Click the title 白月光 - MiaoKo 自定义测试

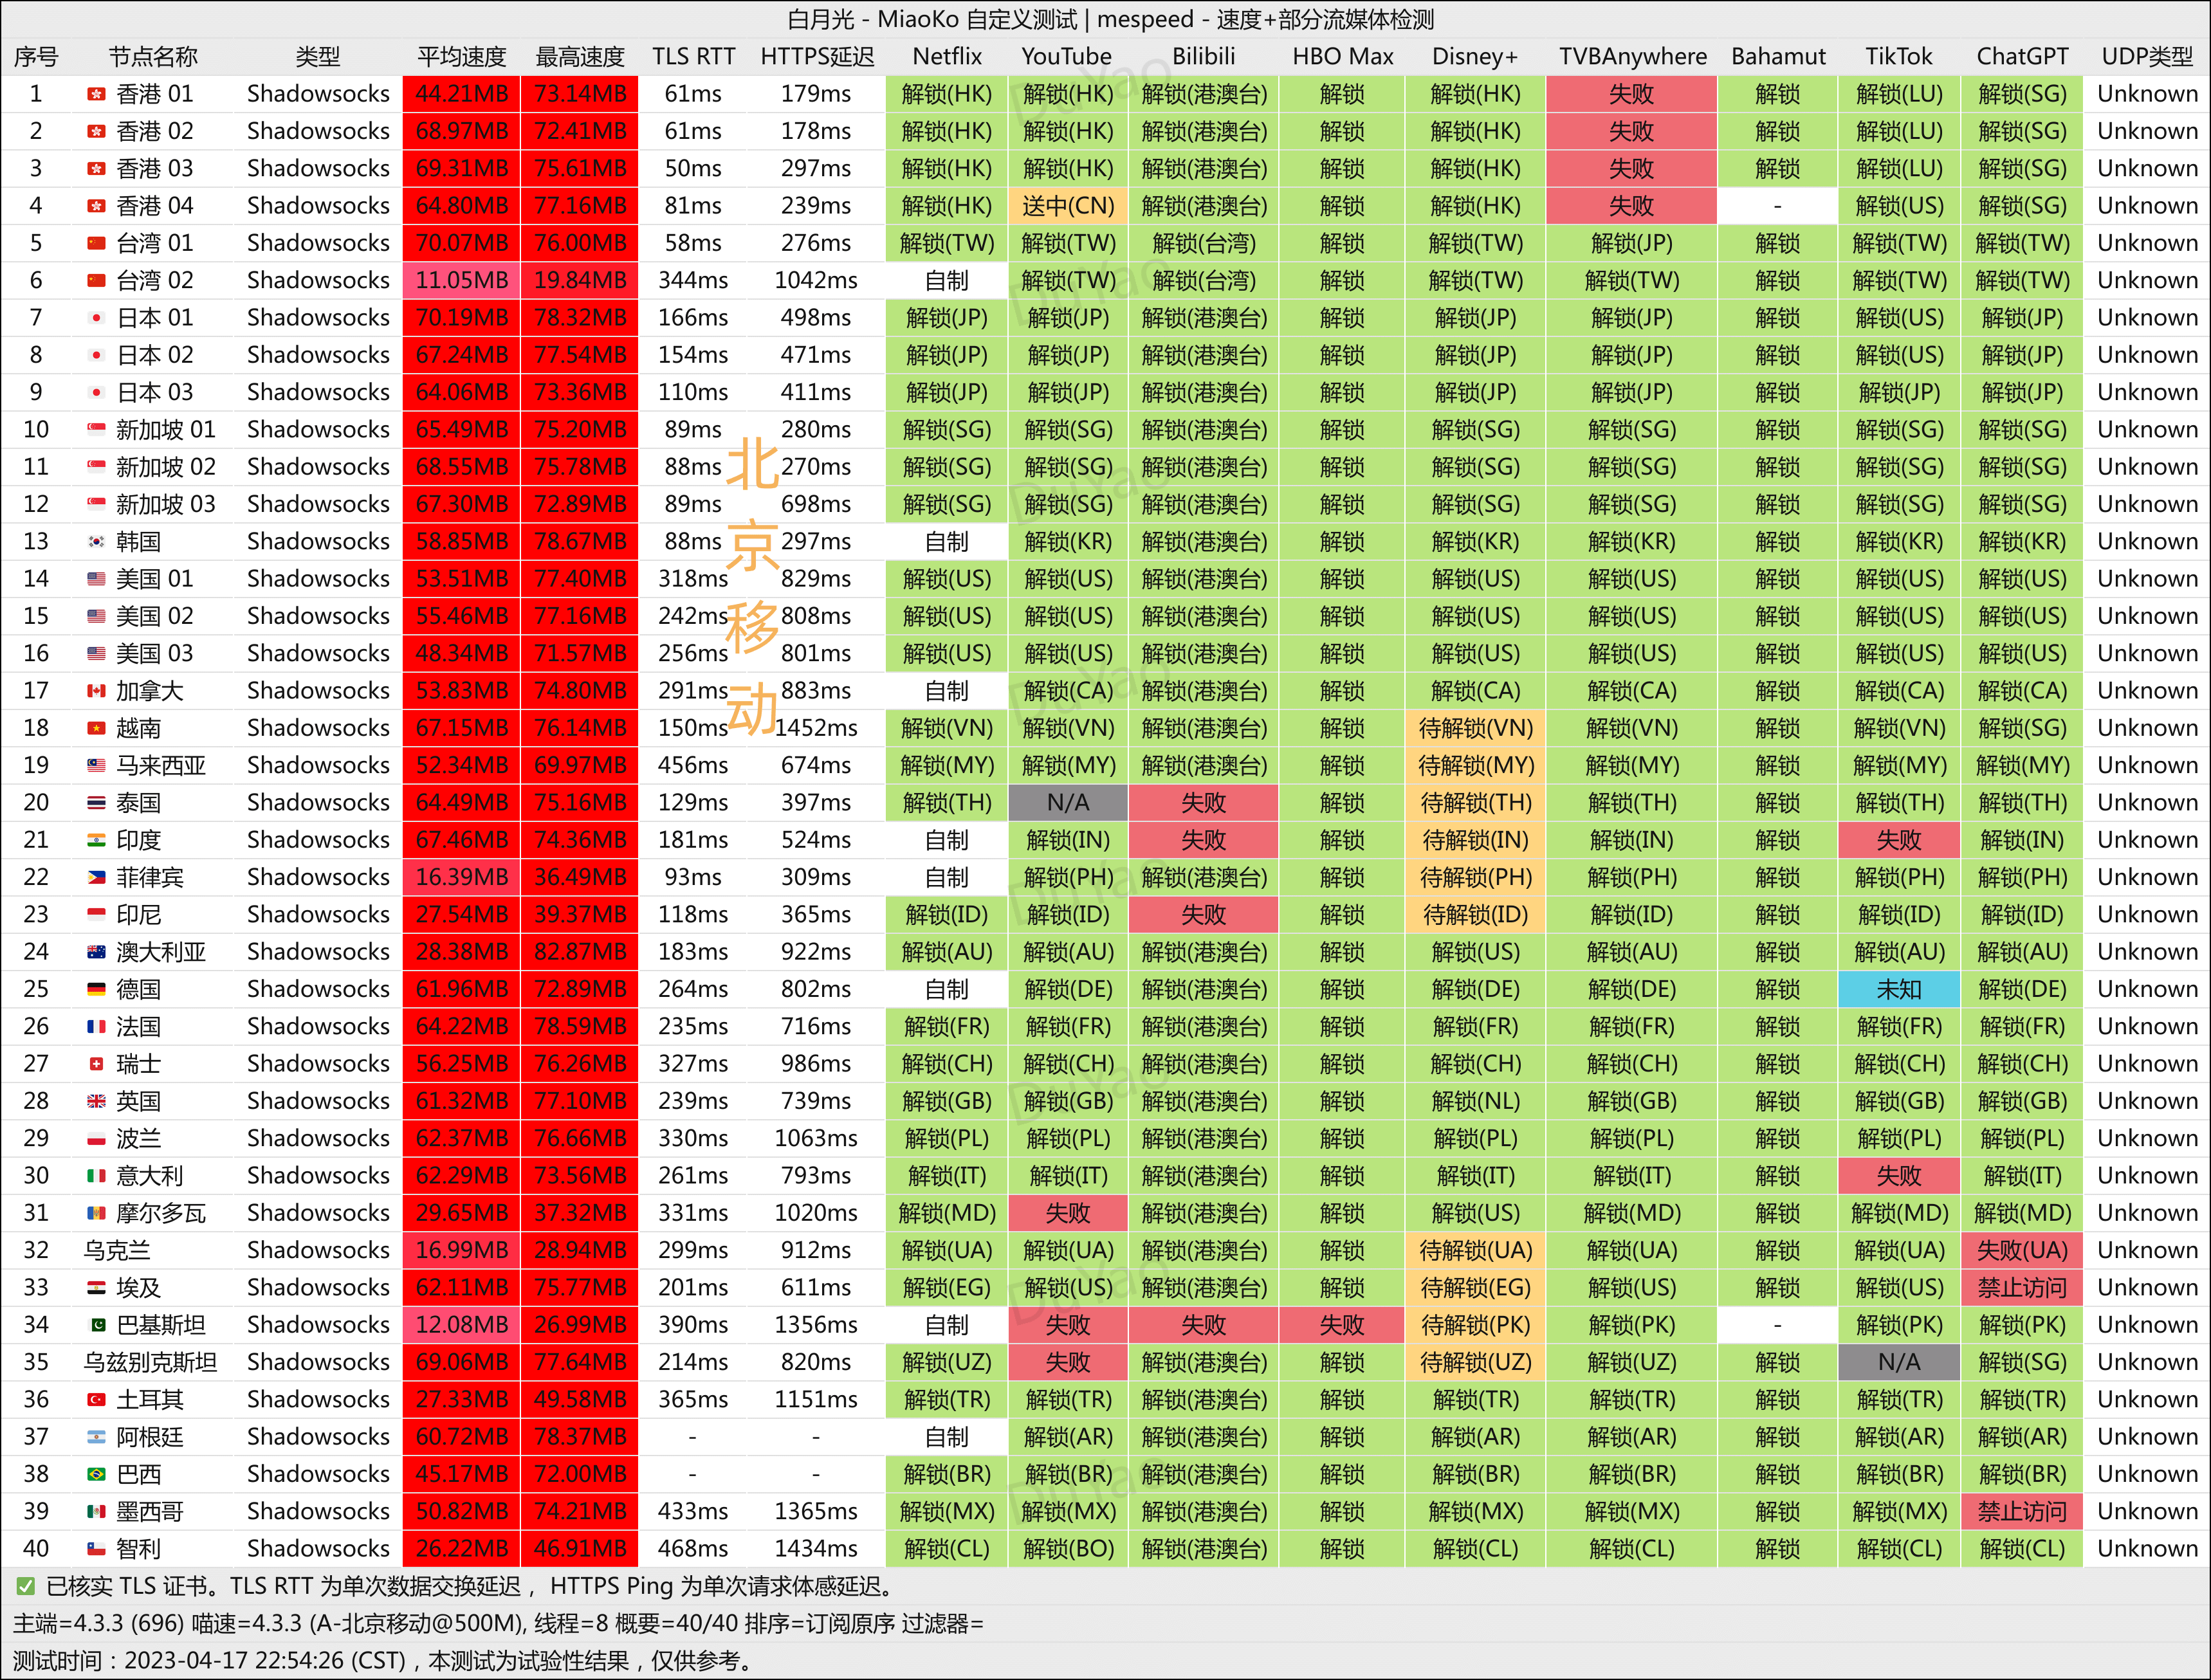pyautogui.click(x=932, y=19)
